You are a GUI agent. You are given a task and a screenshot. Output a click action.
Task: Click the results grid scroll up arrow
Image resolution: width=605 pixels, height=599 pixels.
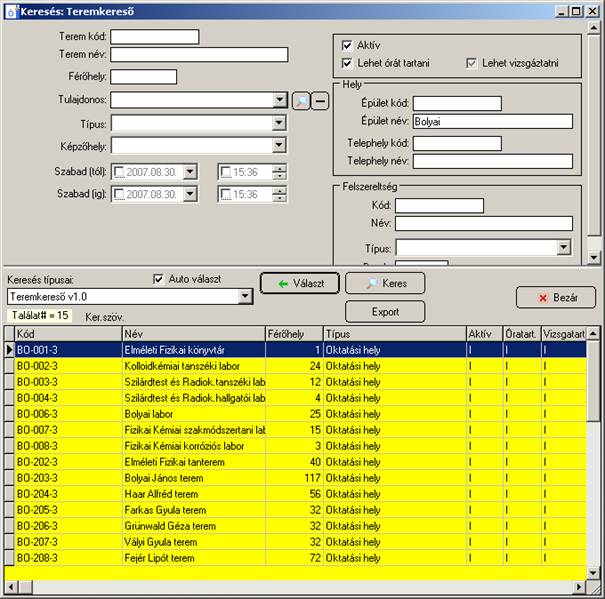tap(593, 333)
